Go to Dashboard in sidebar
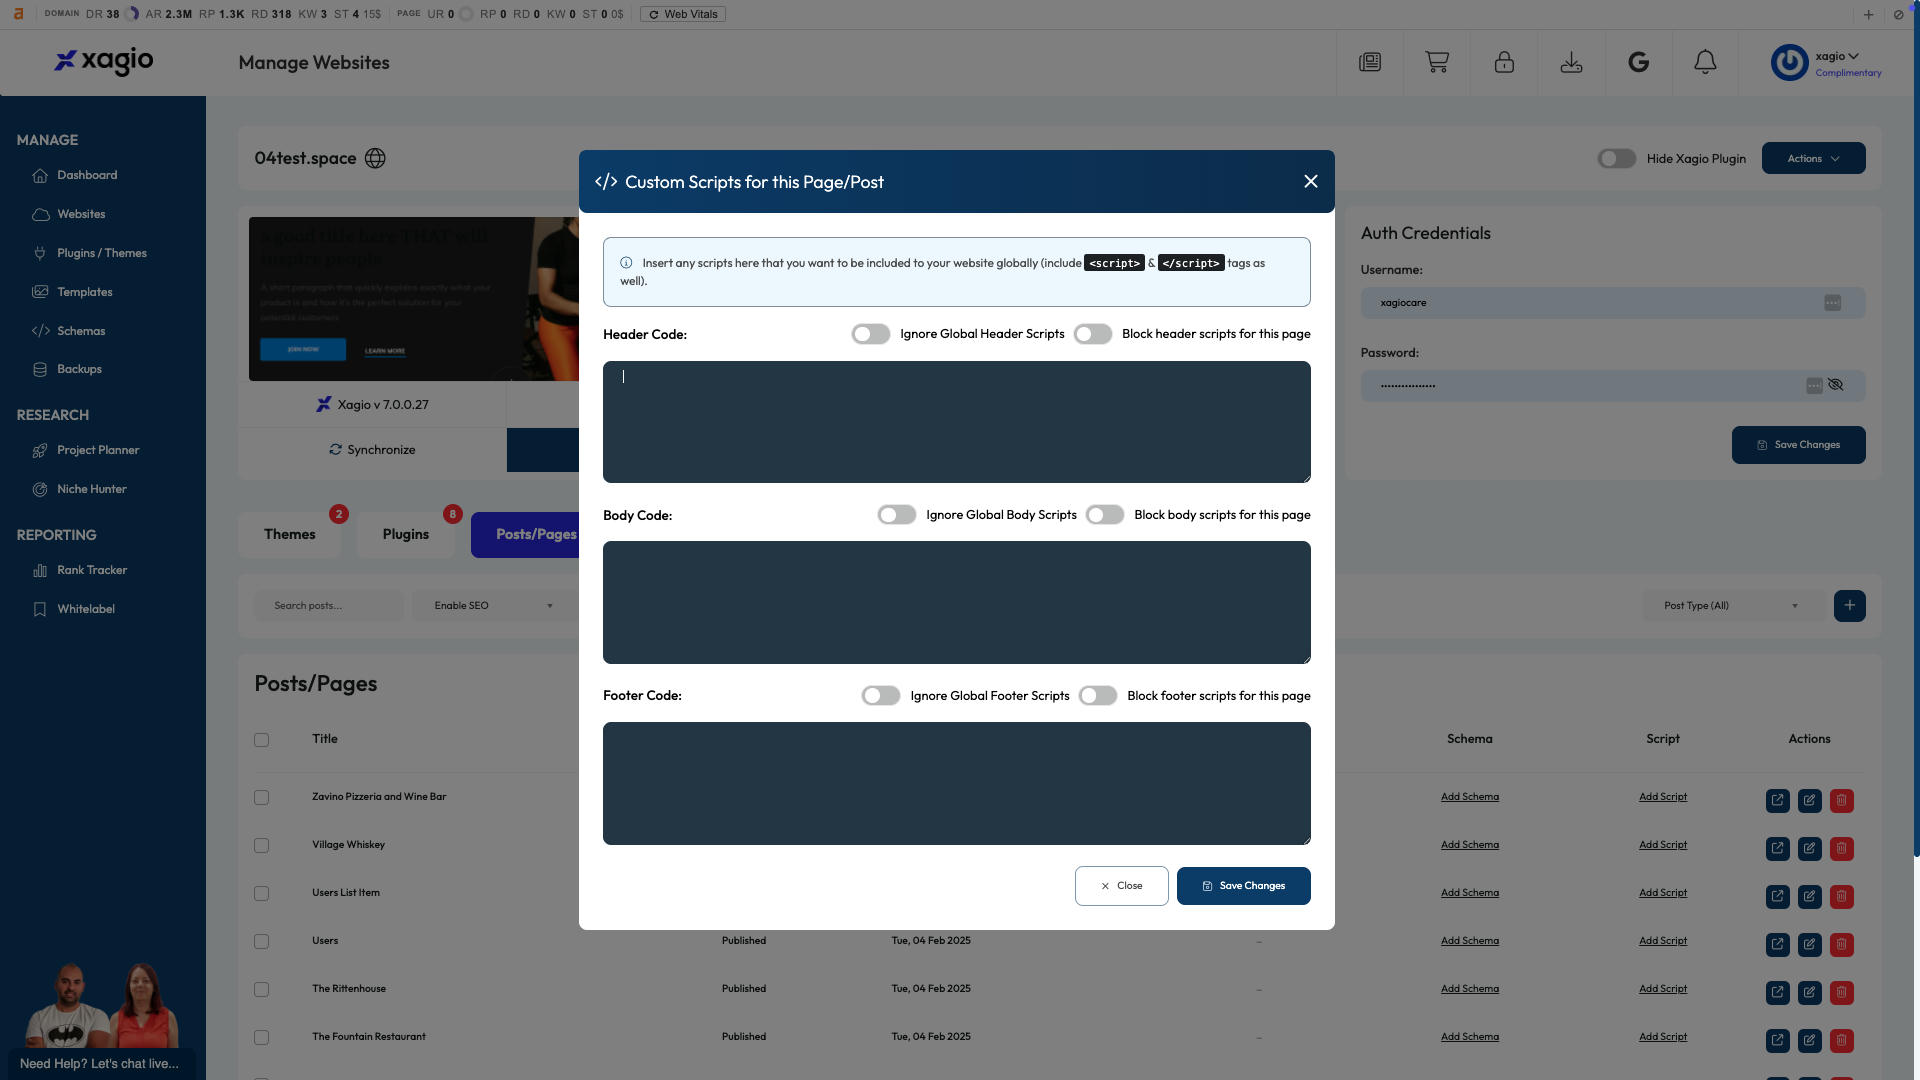1920x1080 pixels. click(87, 175)
